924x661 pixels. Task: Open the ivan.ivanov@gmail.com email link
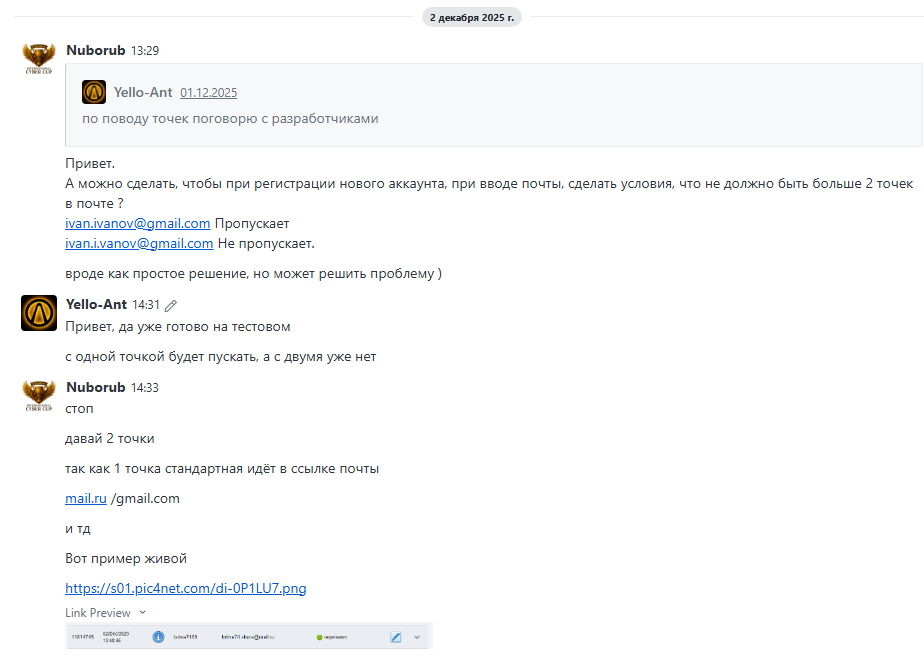point(137,223)
